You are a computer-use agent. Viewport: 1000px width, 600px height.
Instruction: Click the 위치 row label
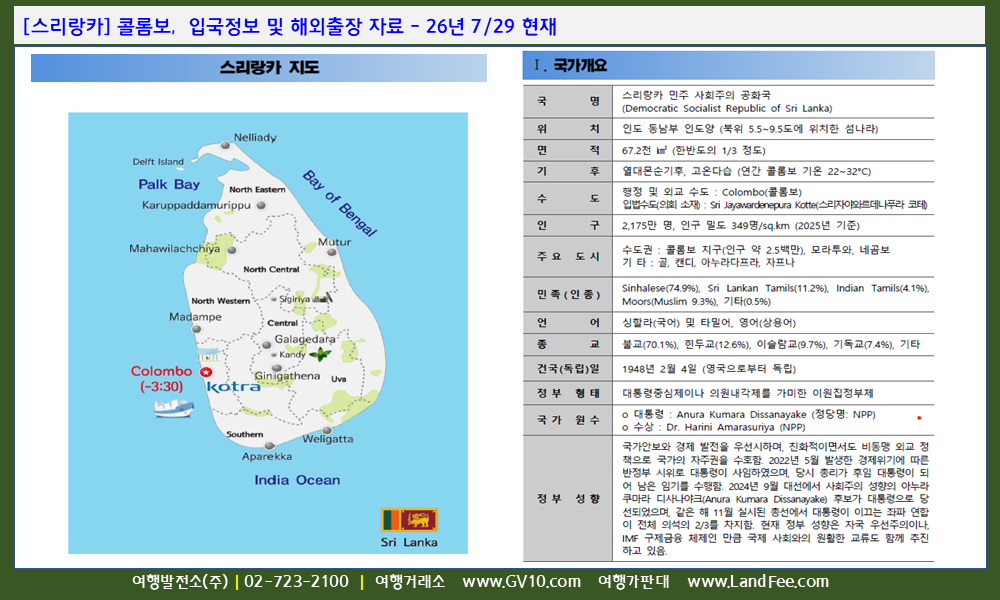pos(568,129)
